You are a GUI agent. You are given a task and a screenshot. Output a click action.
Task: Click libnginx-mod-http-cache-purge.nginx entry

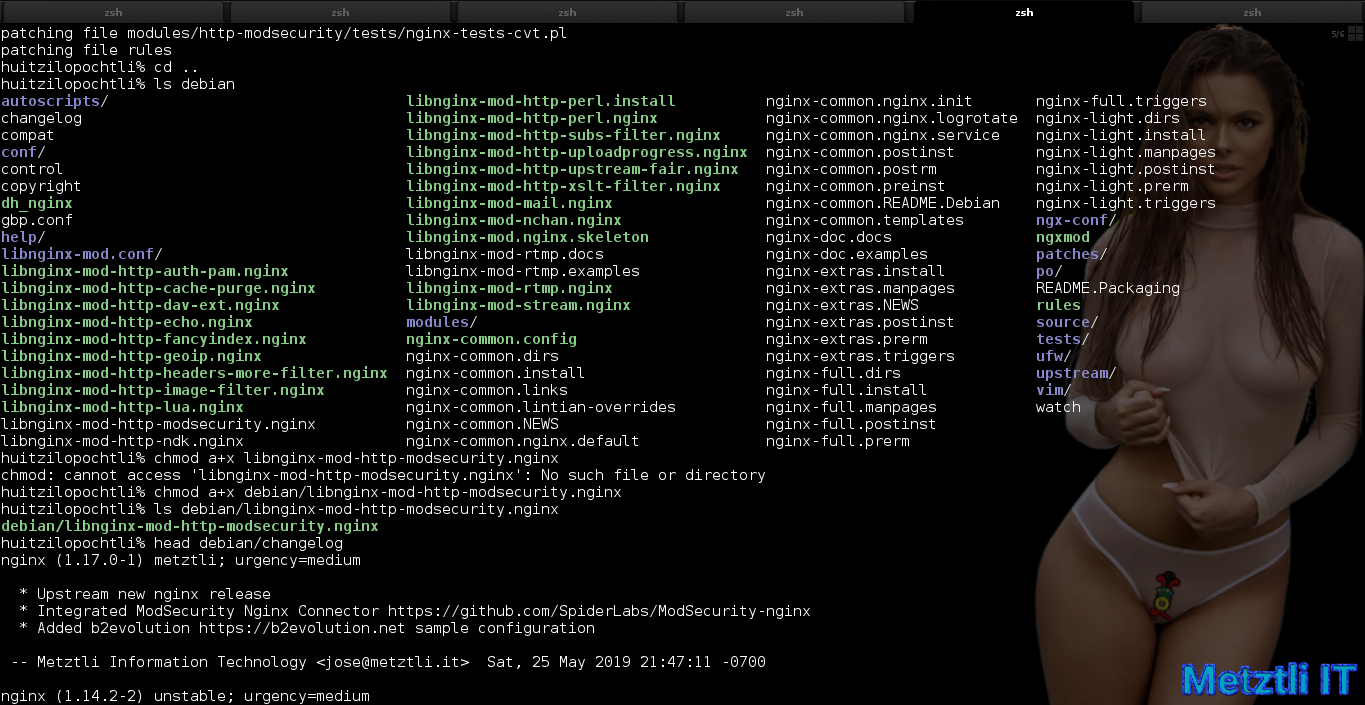[158, 288]
